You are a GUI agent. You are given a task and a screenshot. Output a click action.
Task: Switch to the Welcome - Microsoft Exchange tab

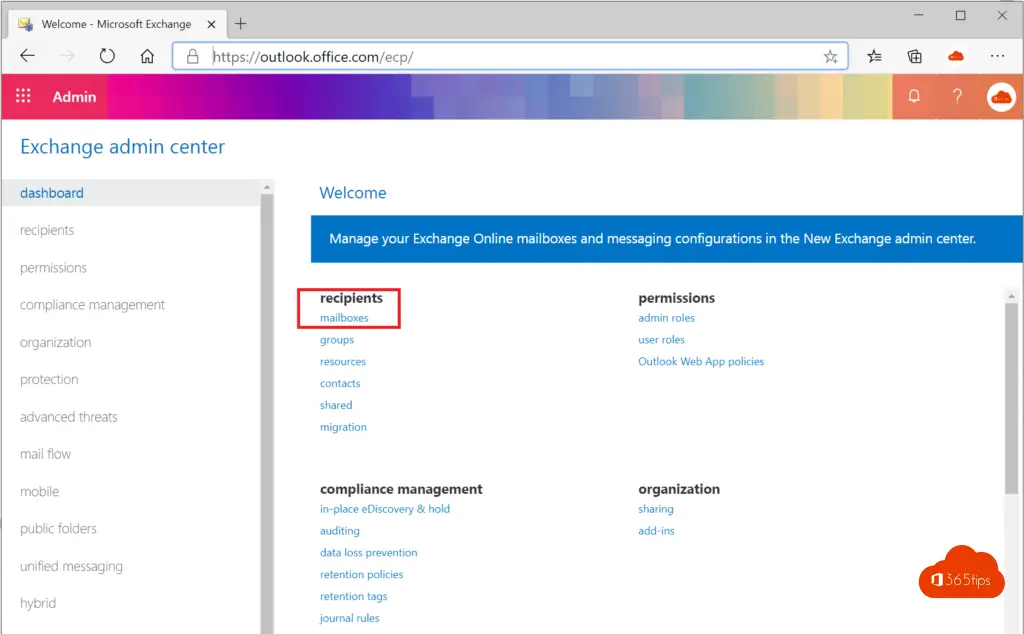pyautogui.click(x=117, y=24)
